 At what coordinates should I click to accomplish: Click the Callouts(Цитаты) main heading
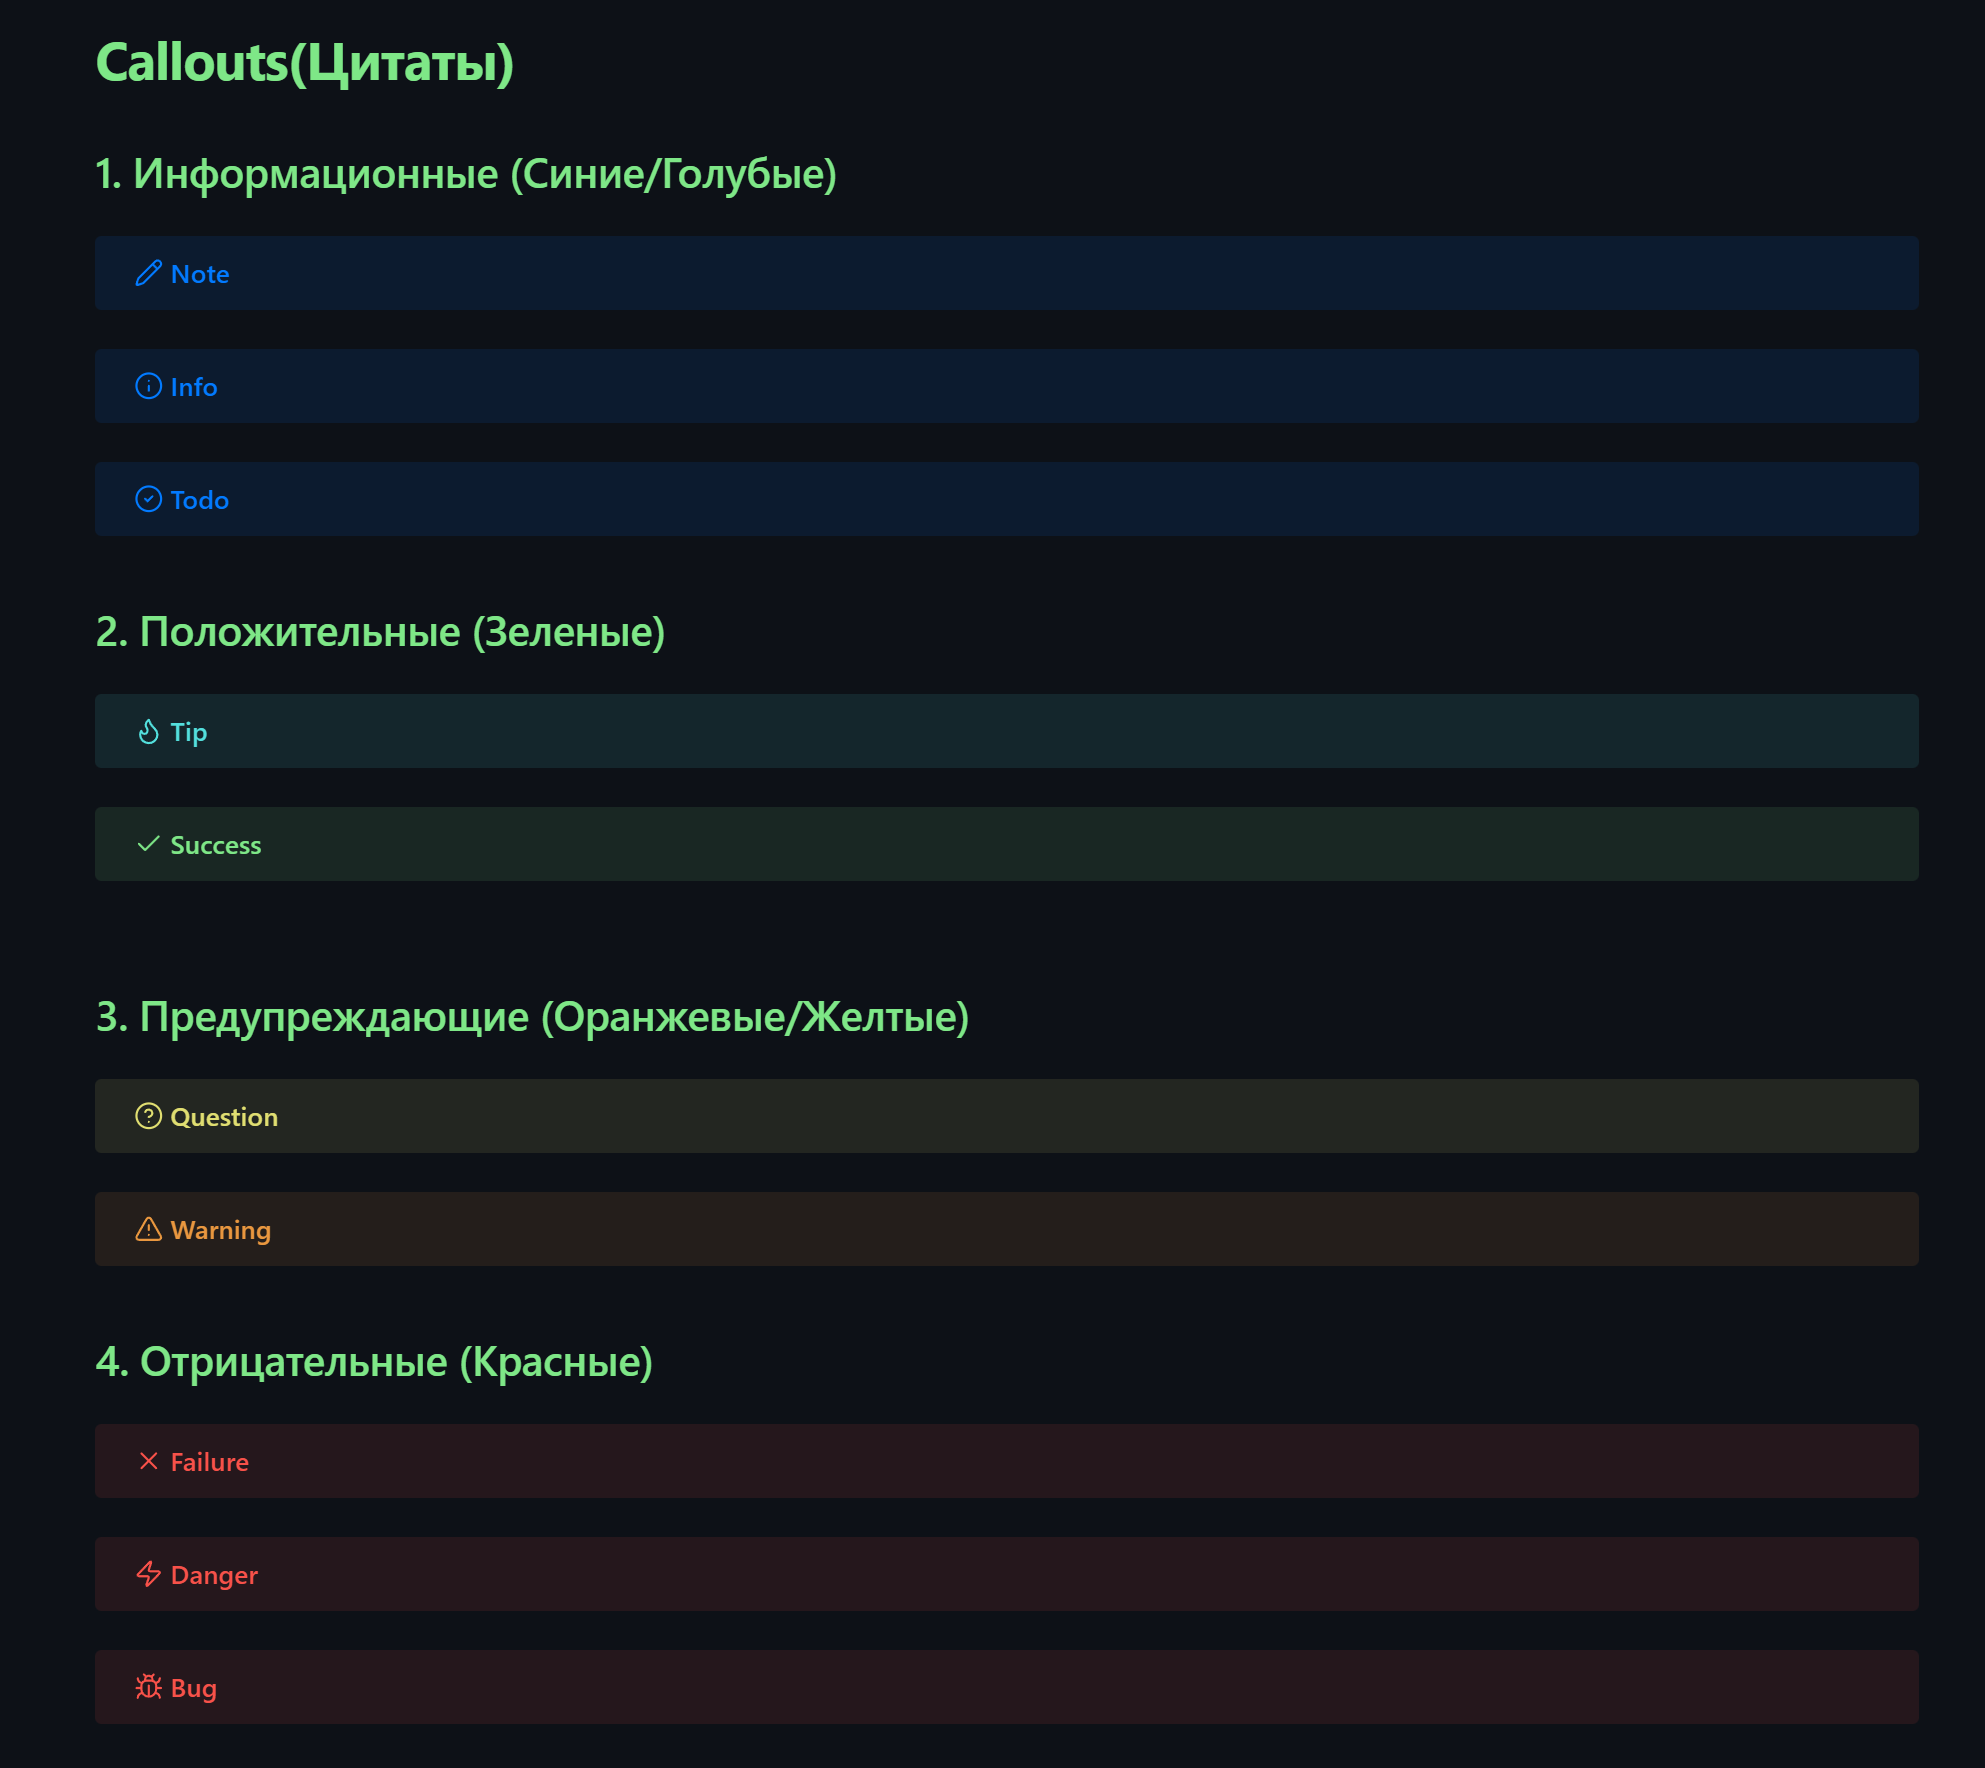(305, 63)
